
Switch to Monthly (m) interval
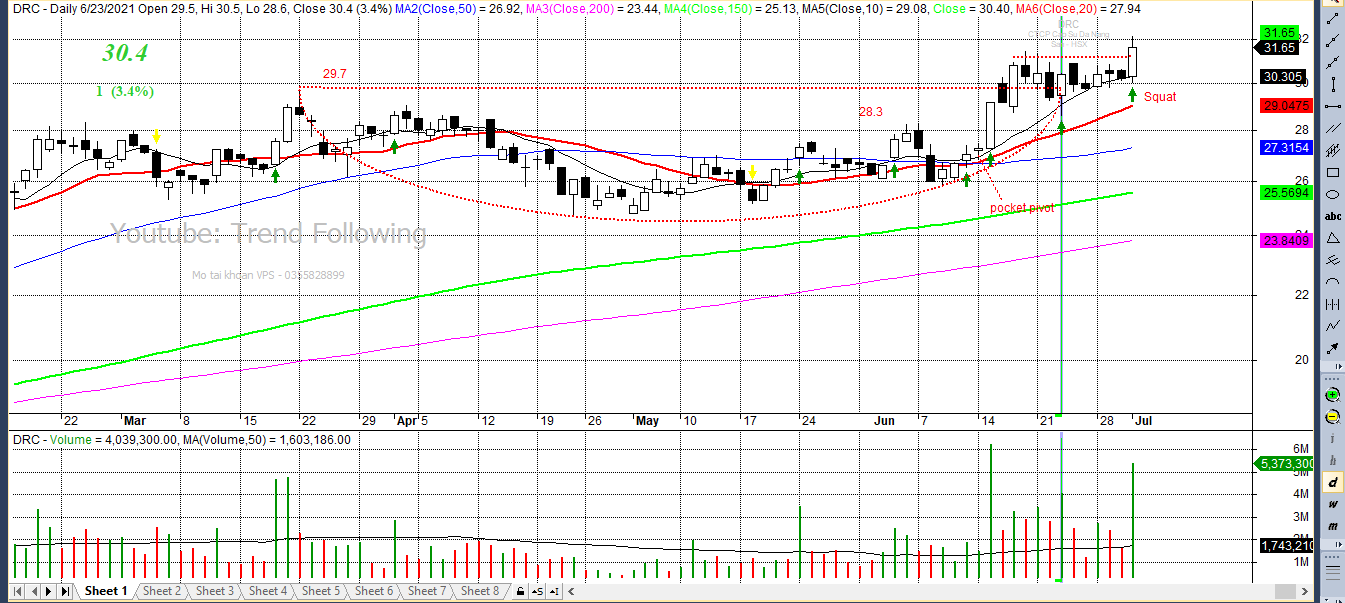coord(1332,527)
